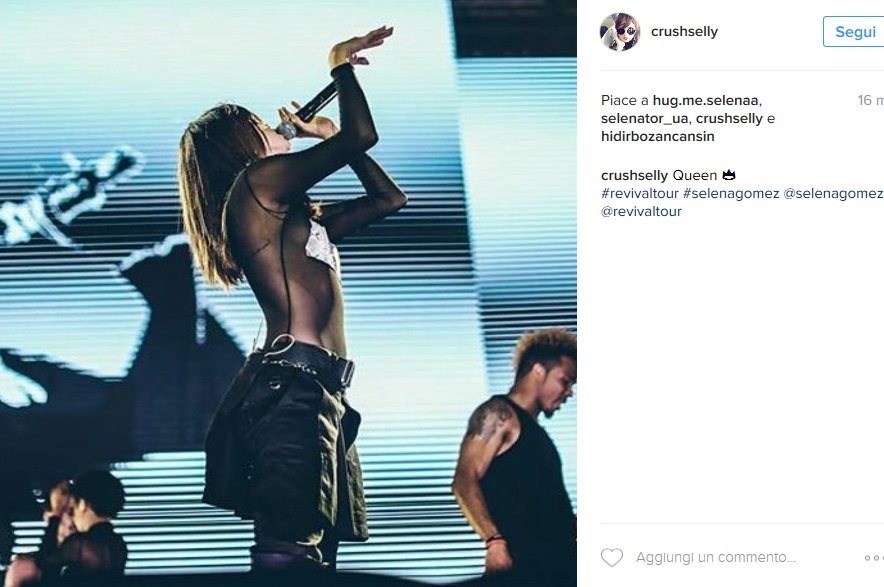The width and height of the screenshot is (884, 587).
Task: Click the microphone in the photo
Action: point(309,110)
